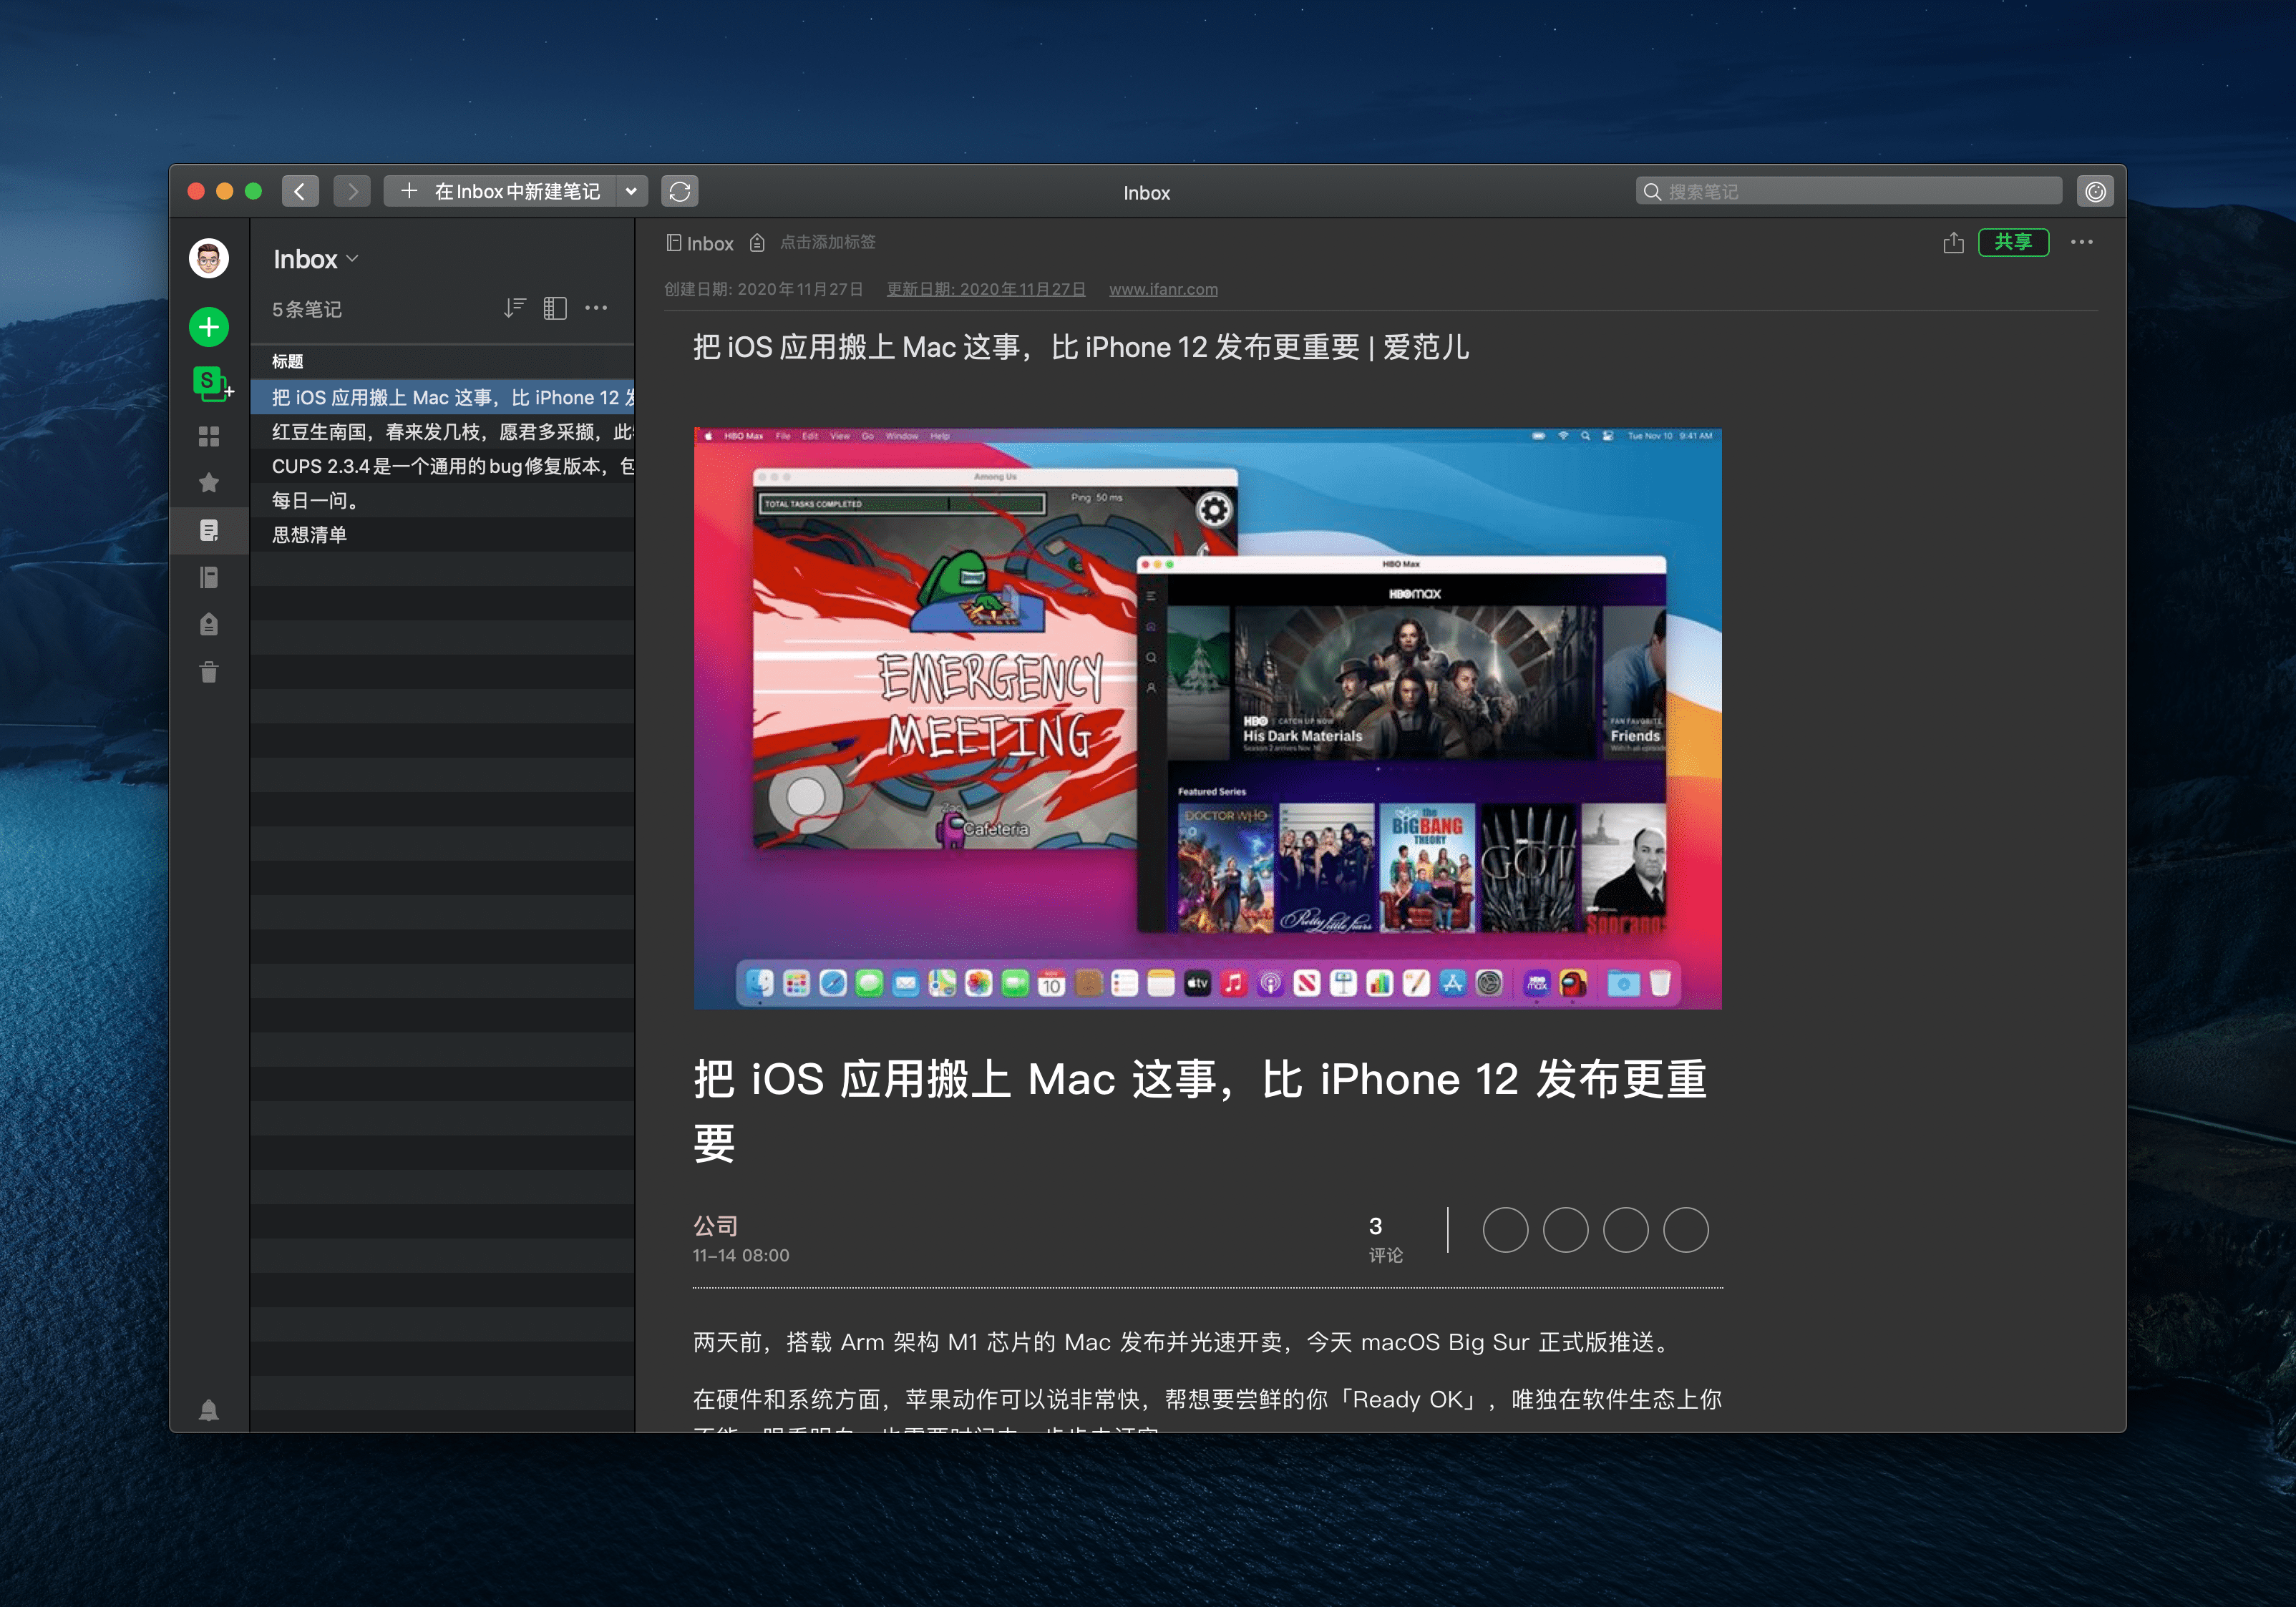2296x1607 pixels.
Task: Select note 红豆生南国，春来发几枝
Action: (442, 432)
